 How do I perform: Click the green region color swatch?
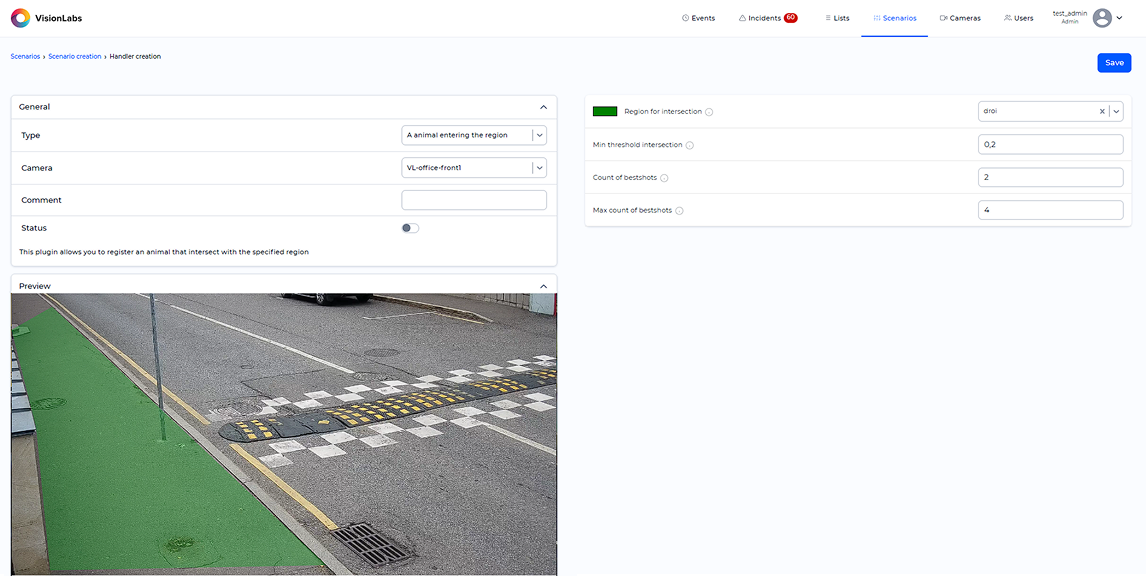click(605, 112)
